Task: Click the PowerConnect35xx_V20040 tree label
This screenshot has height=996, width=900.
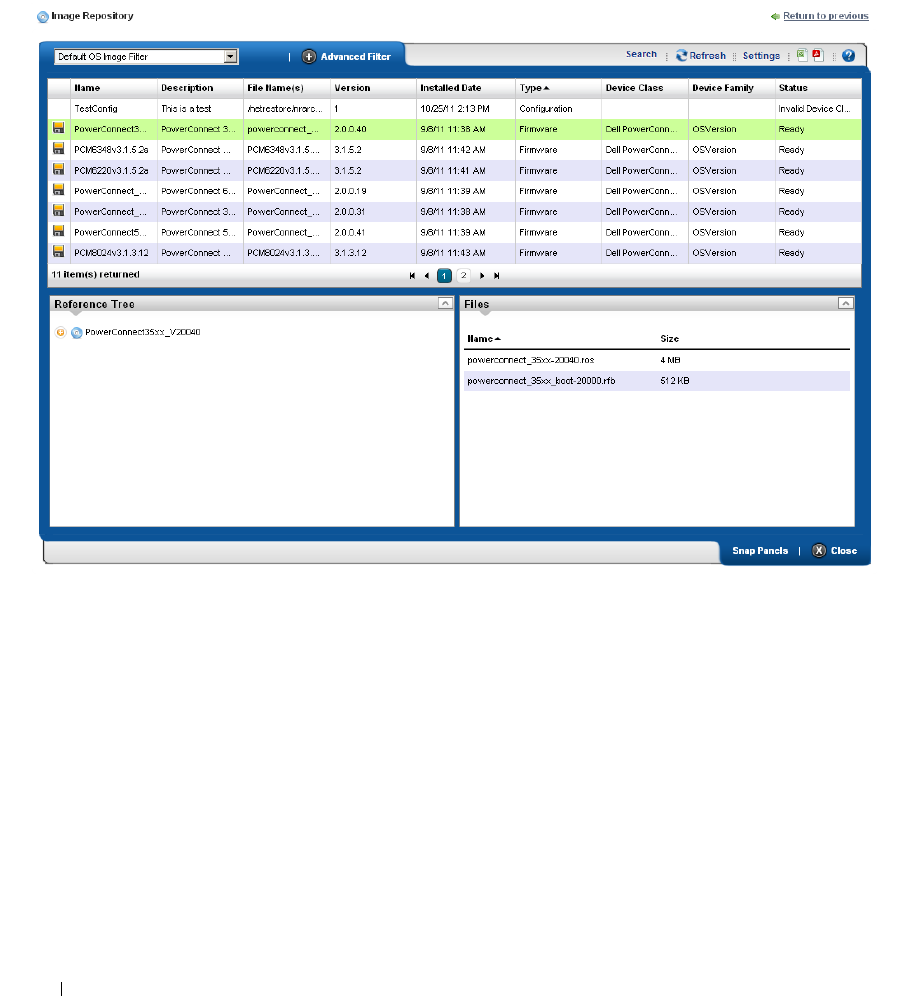Action: 143,332
